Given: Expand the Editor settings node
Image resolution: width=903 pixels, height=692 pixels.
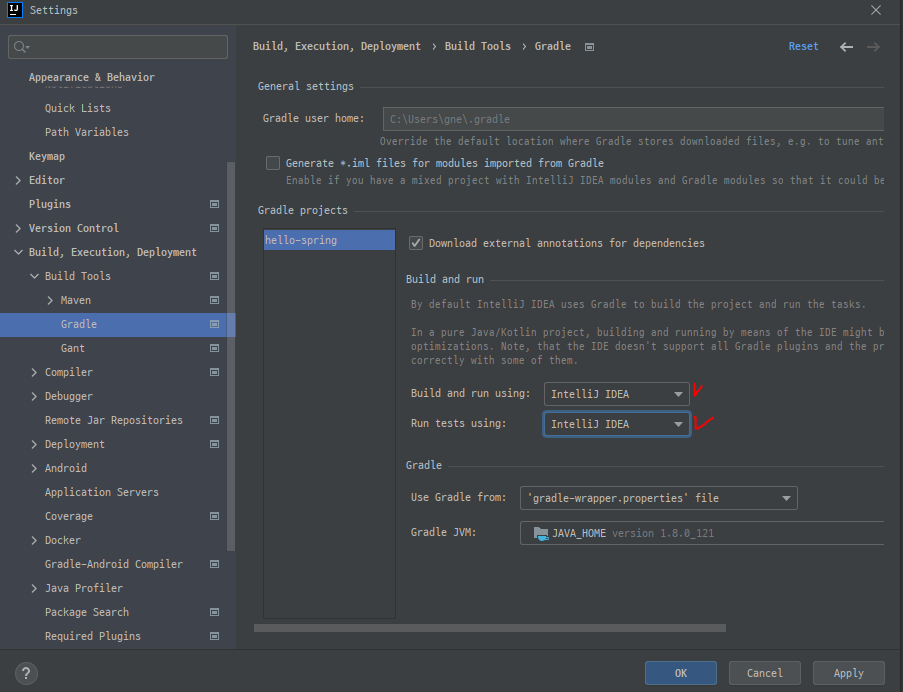Looking at the screenshot, I should coord(18,180).
